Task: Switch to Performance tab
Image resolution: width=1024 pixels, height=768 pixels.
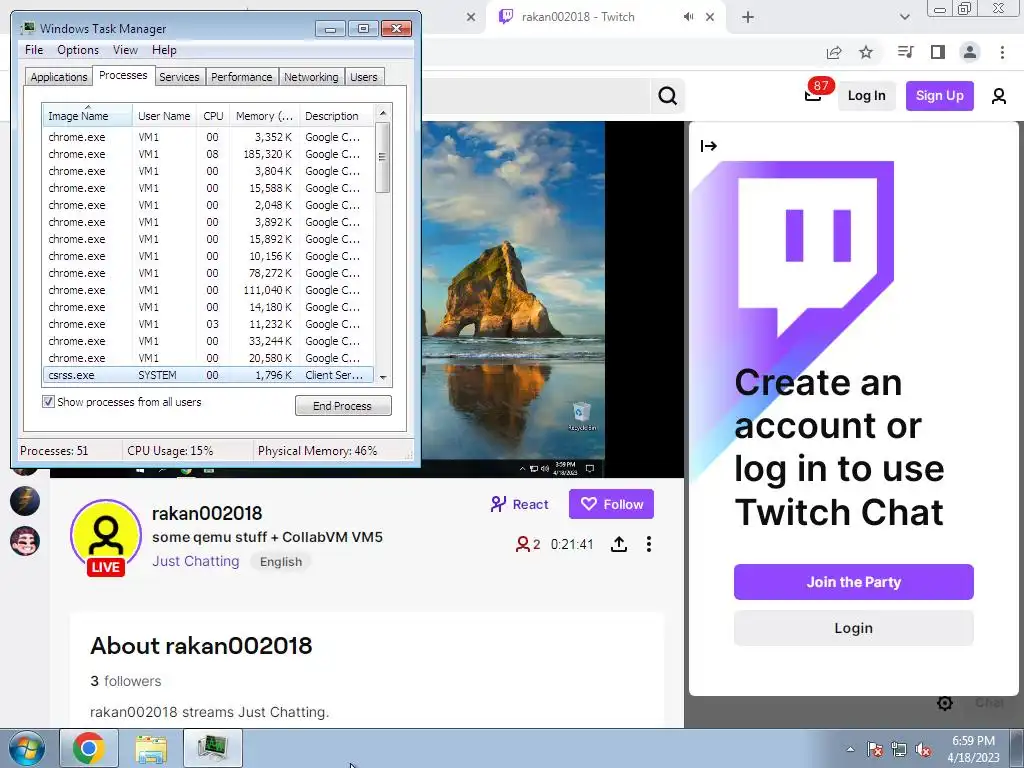Action: [x=242, y=77]
